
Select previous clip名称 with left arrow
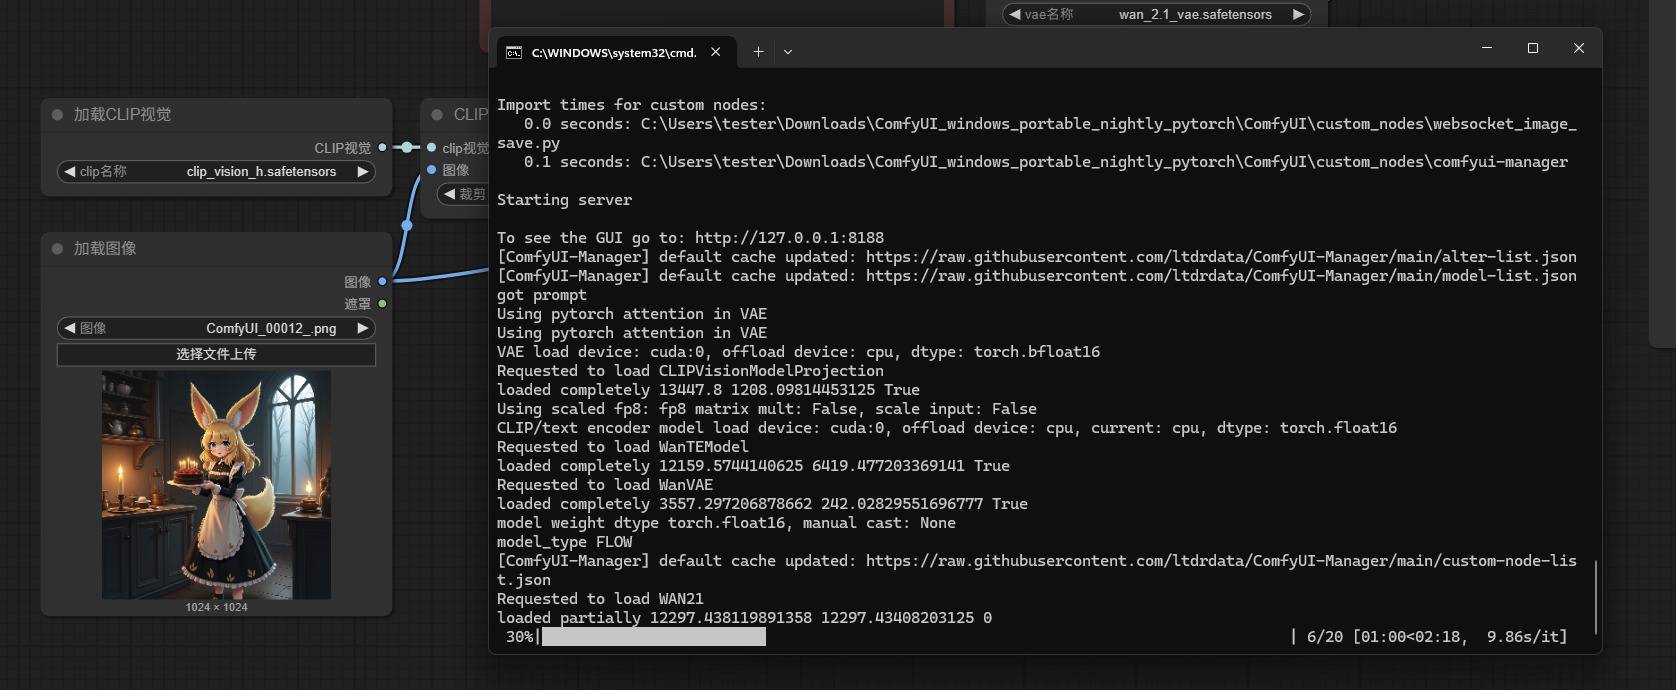pyautogui.click(x=69, y=172)
